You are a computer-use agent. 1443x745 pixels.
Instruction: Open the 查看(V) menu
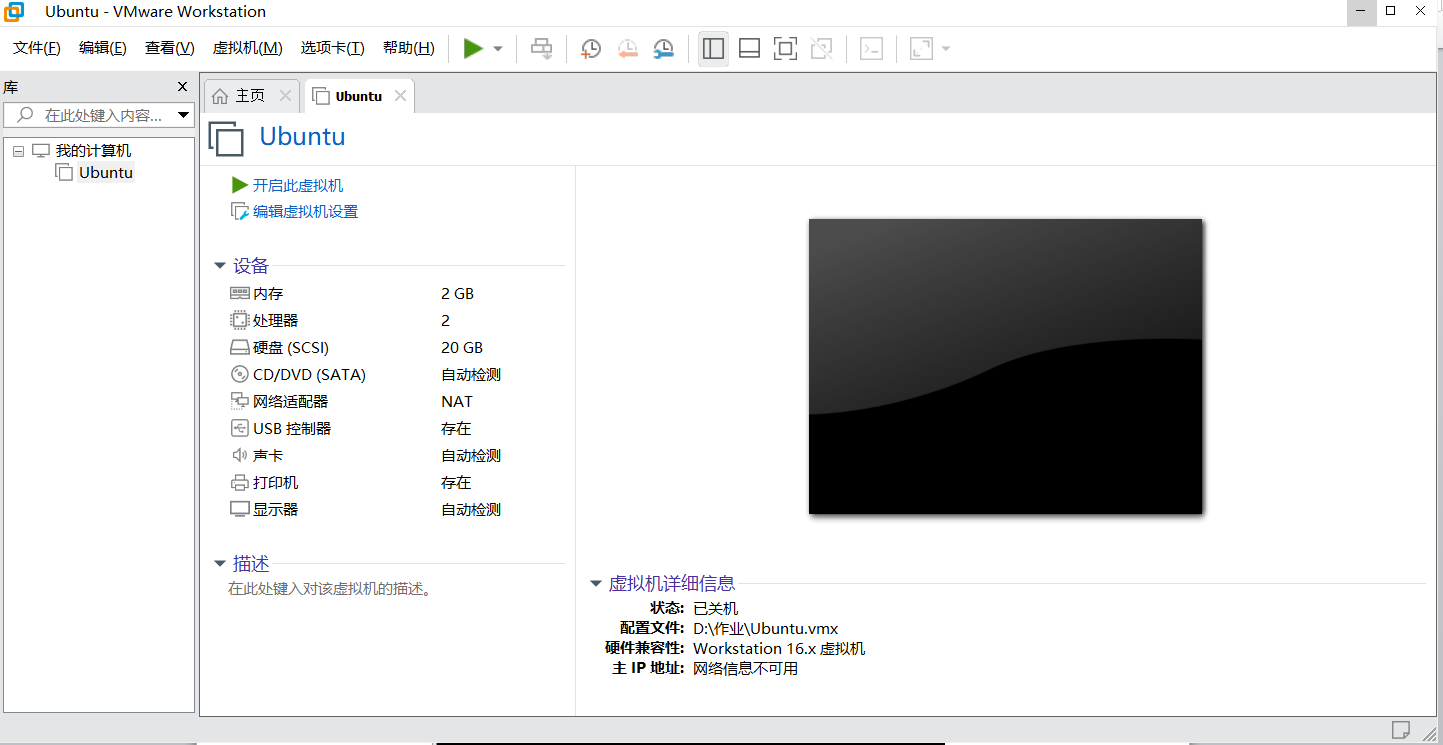click(x=170, y=48)
